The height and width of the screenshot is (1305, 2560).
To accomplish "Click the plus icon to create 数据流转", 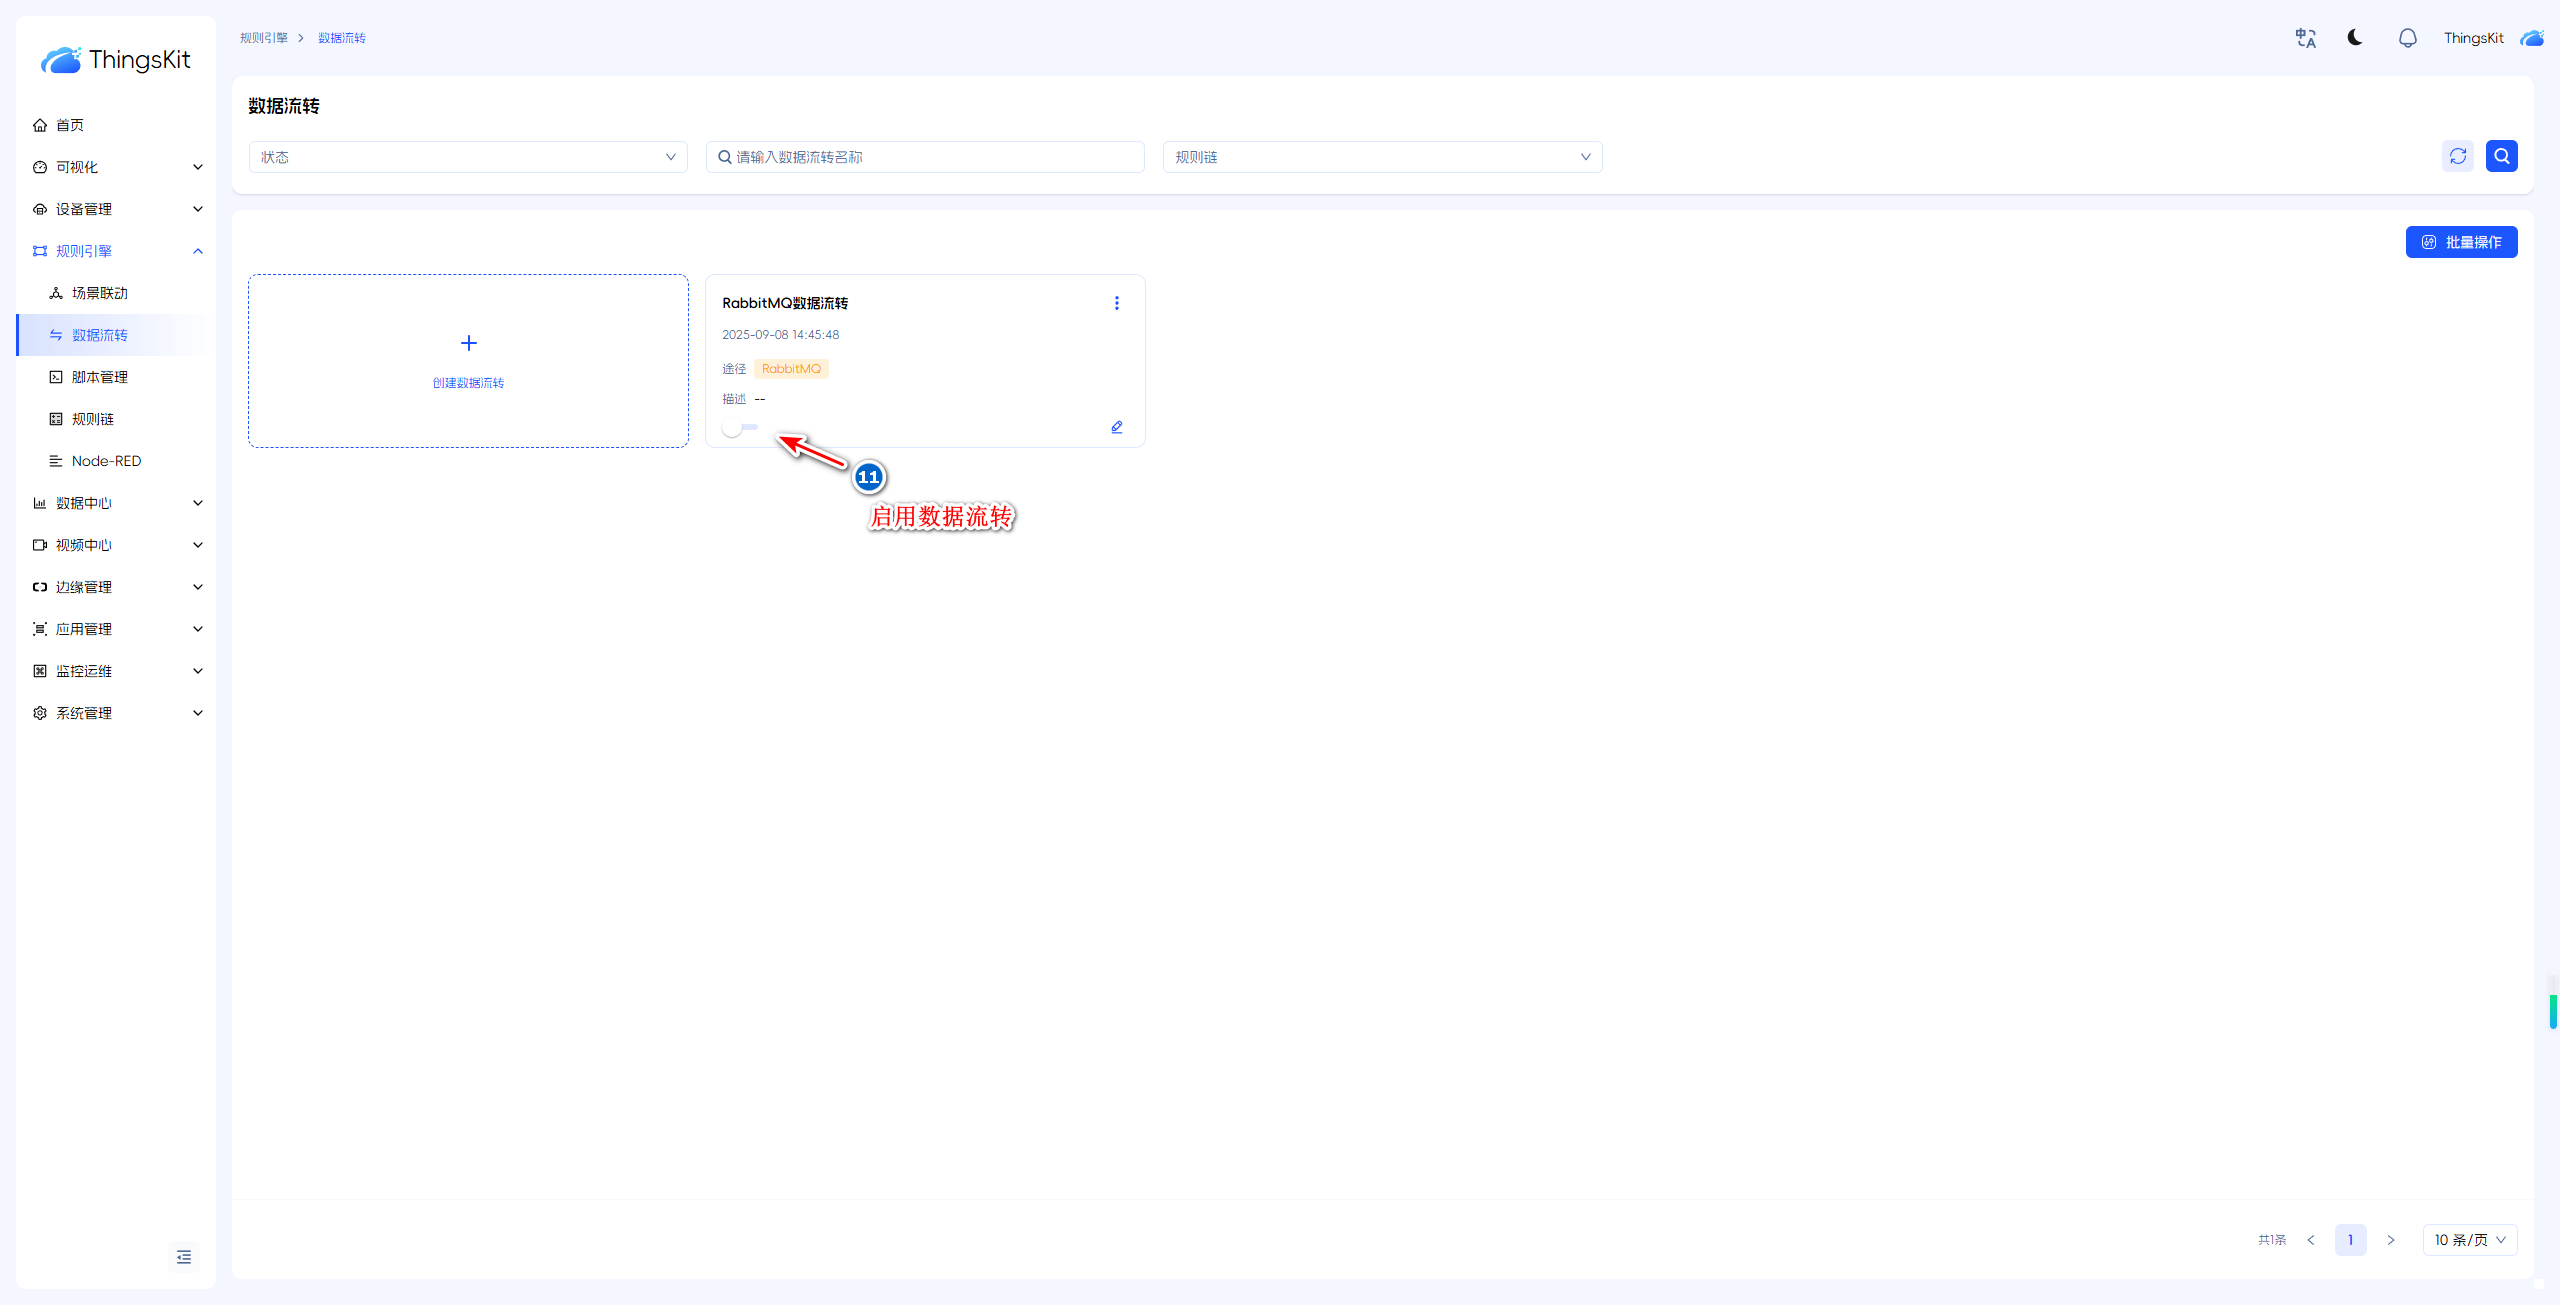I will coord(468,343).
